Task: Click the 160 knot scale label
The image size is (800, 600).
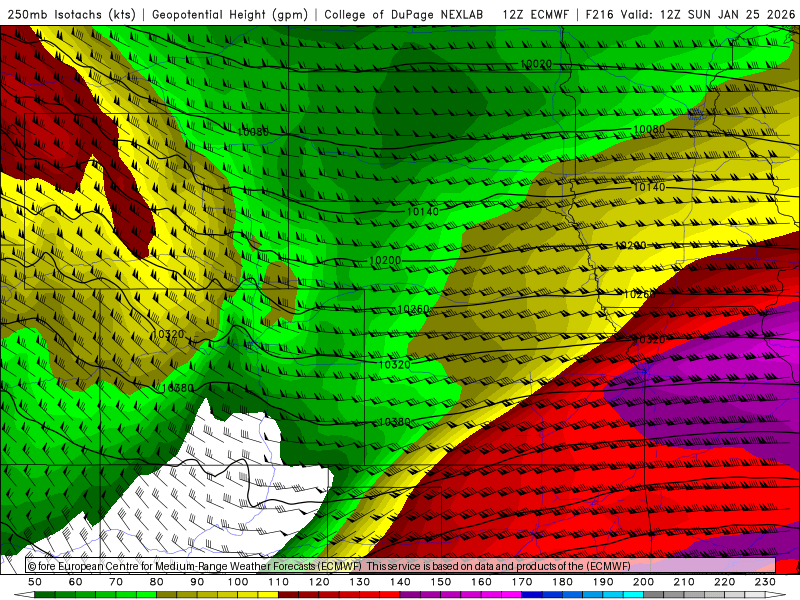Action: (481, 582)
